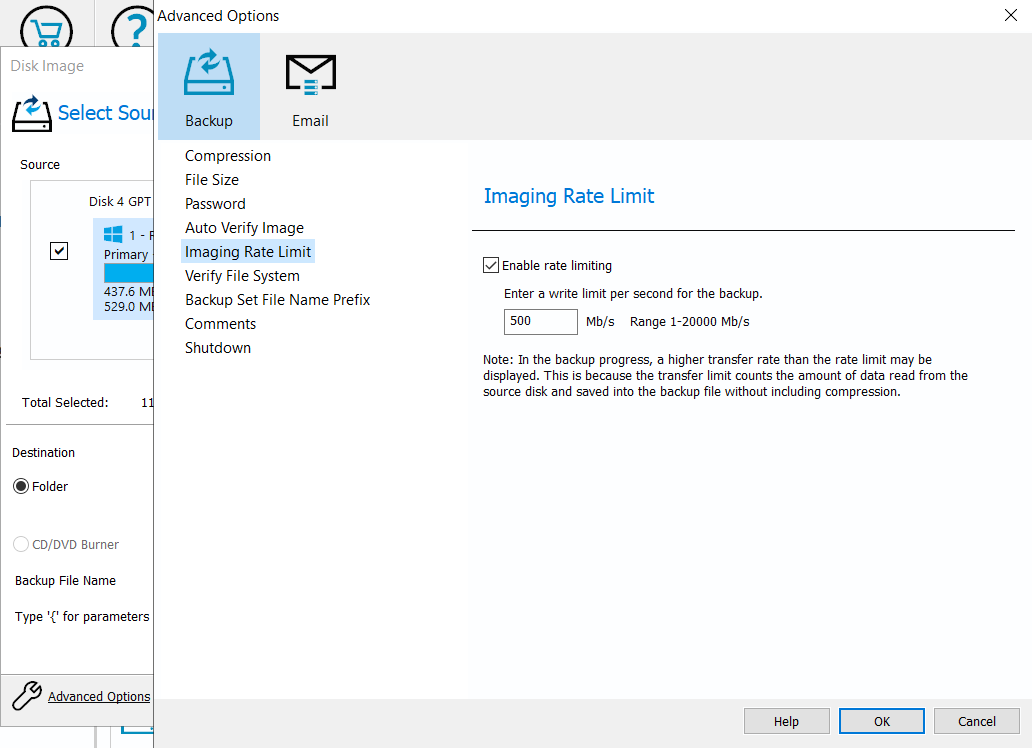This screenshot has height=748, width=1032.
Task: Click the Select Source disk icon
Action: (32, 113)
